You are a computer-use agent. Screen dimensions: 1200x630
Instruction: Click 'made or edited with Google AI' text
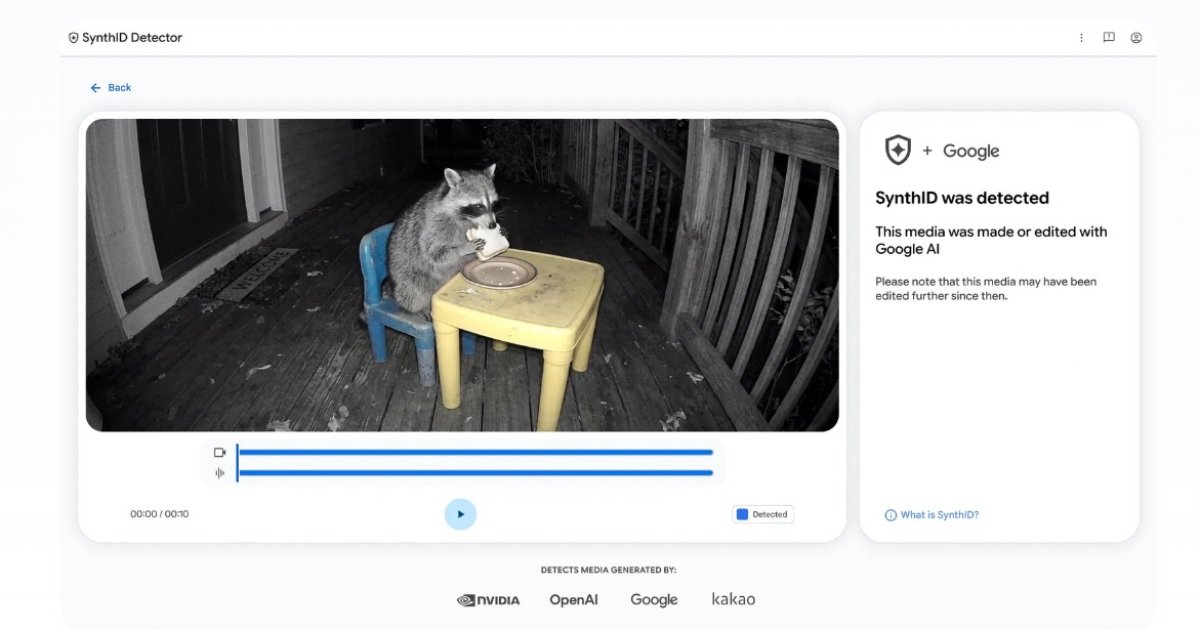pos(991,240)
